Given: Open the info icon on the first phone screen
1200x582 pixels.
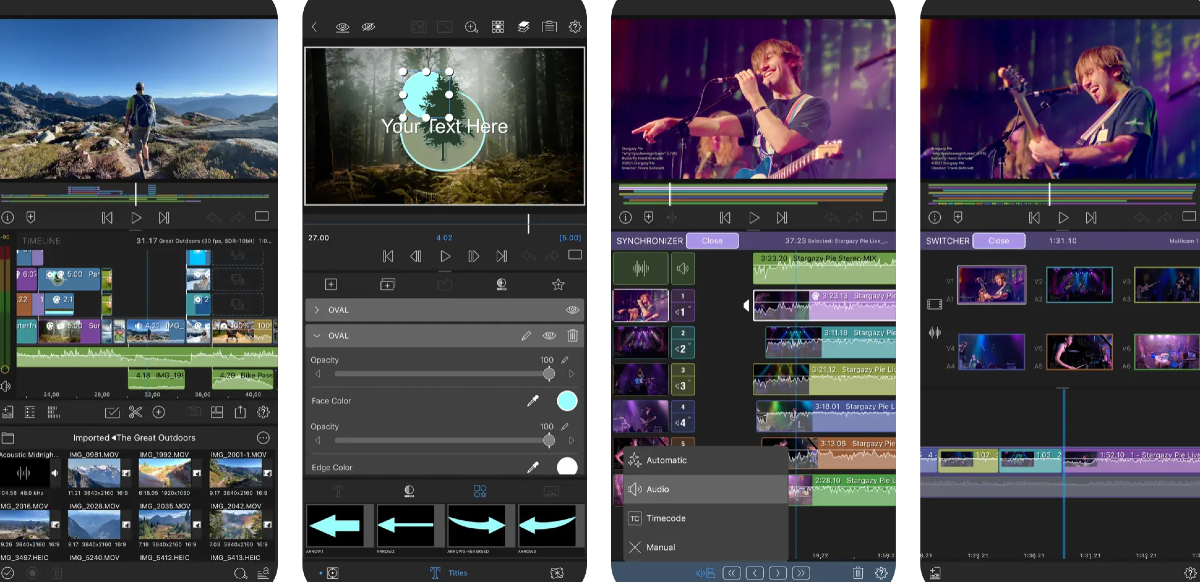Looking at the screenshot, I should tap(9, 217).
